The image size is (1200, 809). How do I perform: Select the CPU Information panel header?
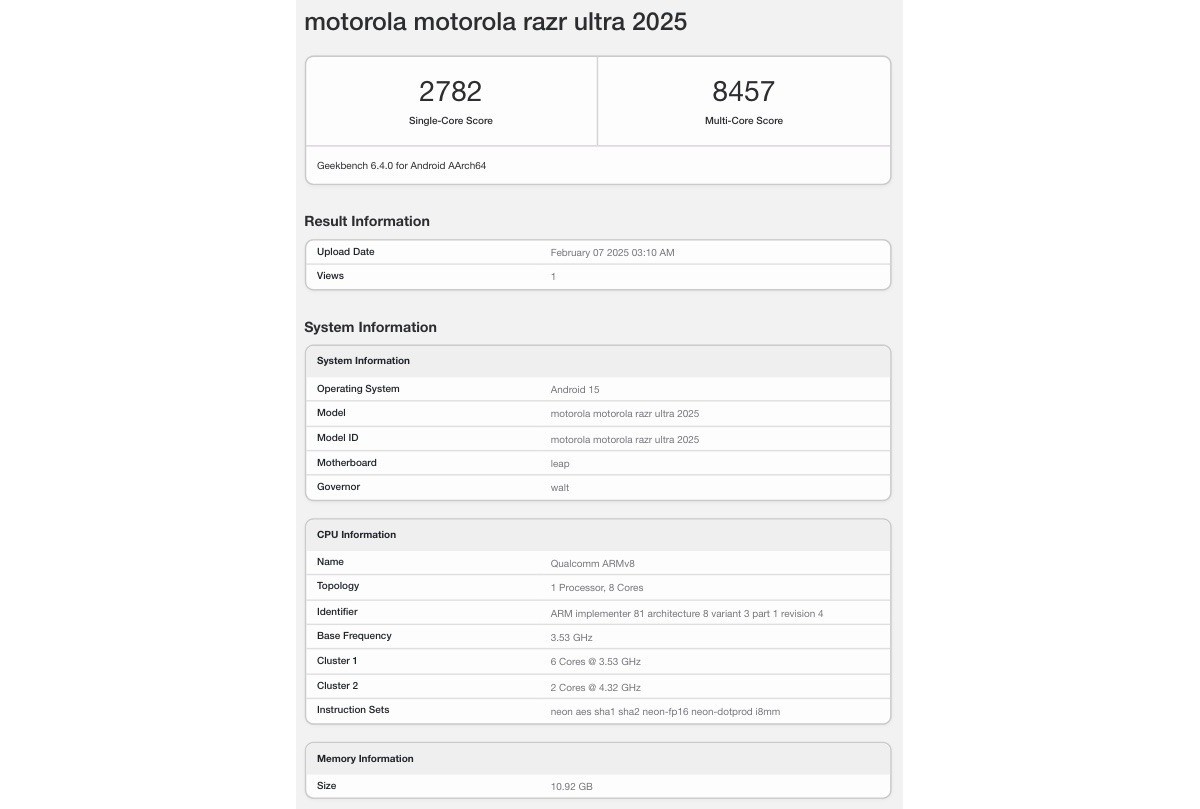[x=356, y=534]
